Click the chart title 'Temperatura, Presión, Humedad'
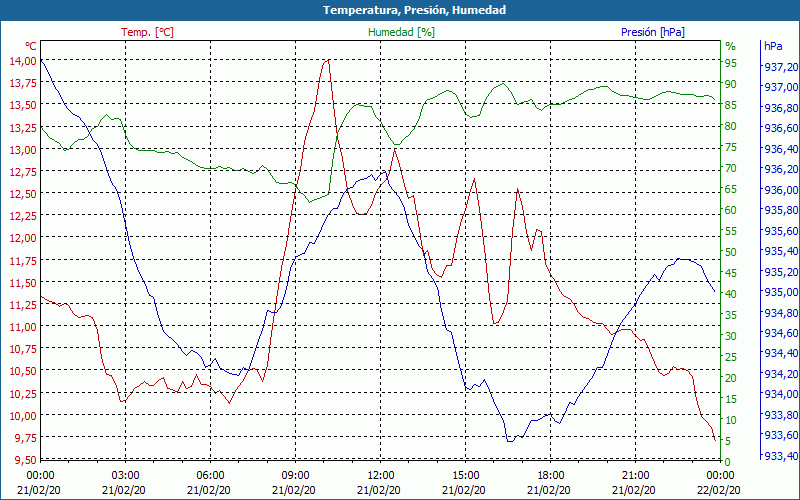 point(414,10)
